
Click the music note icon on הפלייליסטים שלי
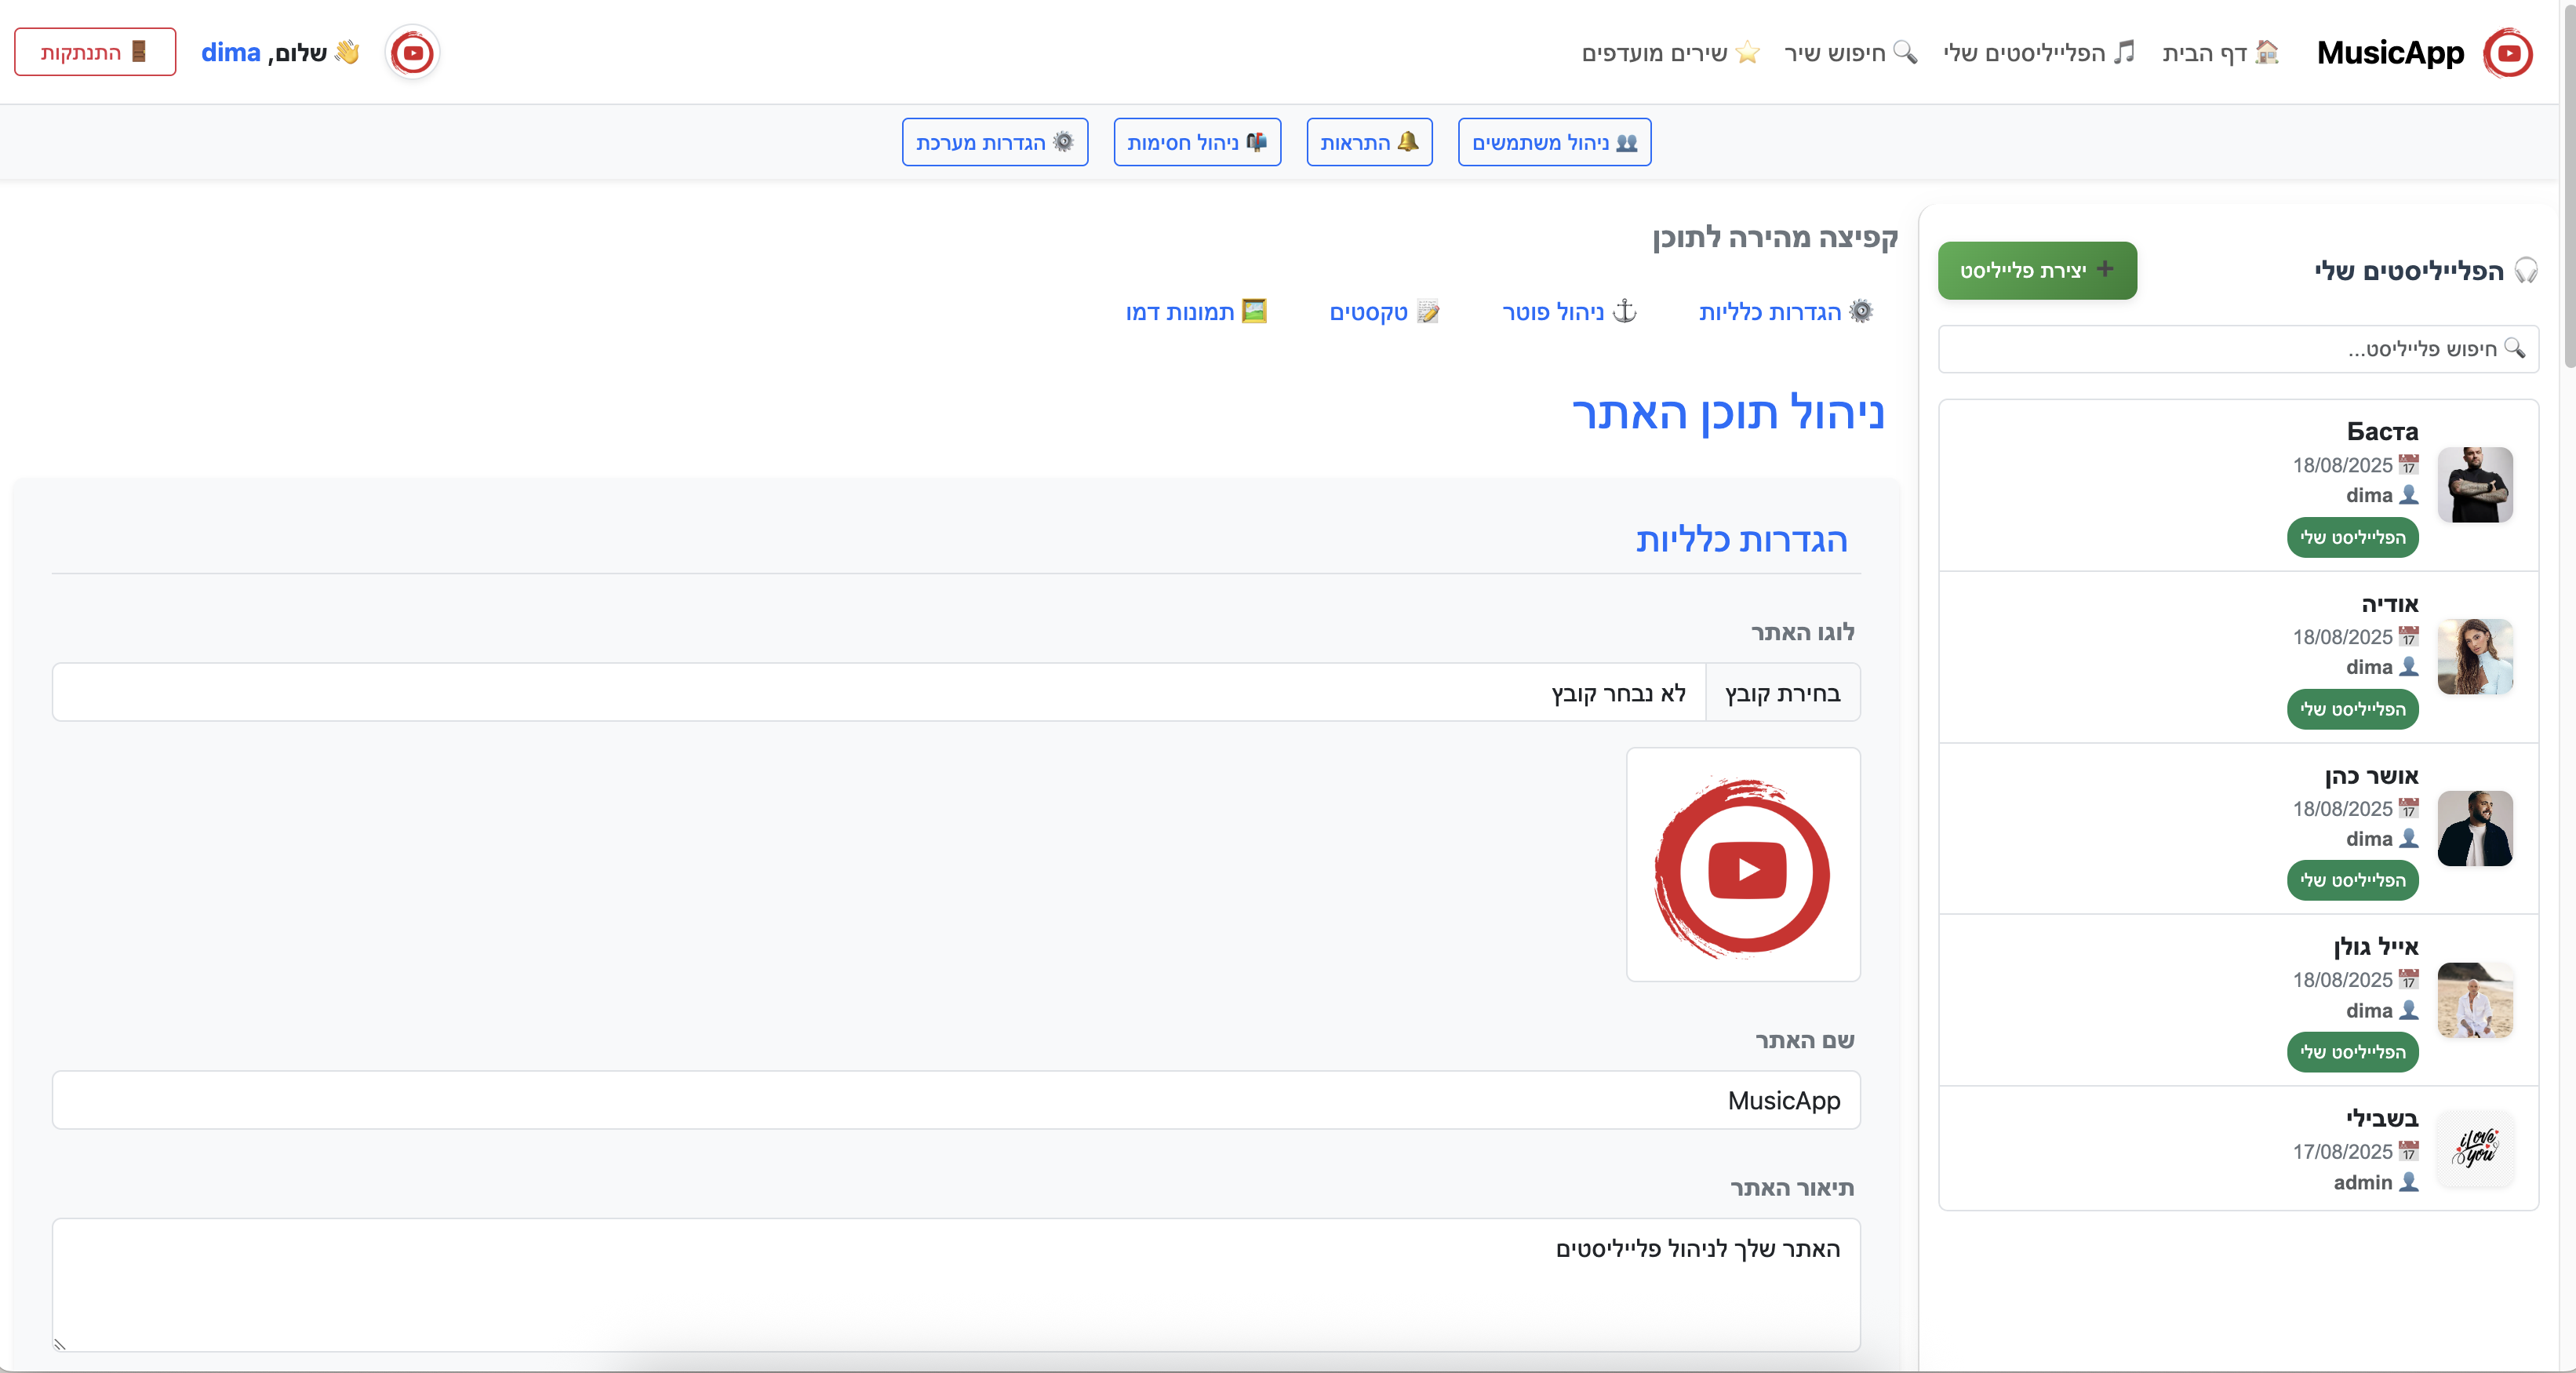point(2124,52)
